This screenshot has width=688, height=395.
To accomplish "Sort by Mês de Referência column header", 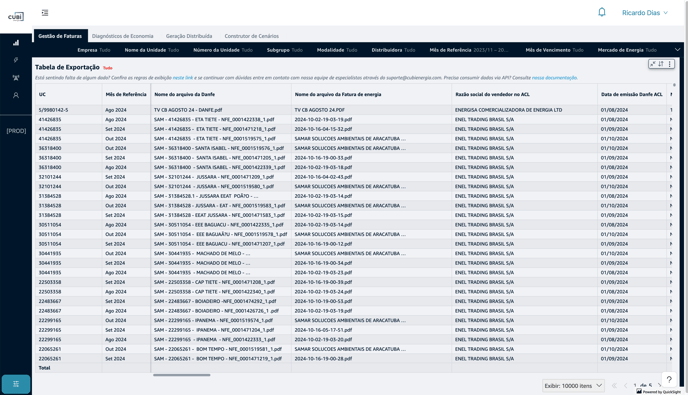I will (x=126, y=94).
